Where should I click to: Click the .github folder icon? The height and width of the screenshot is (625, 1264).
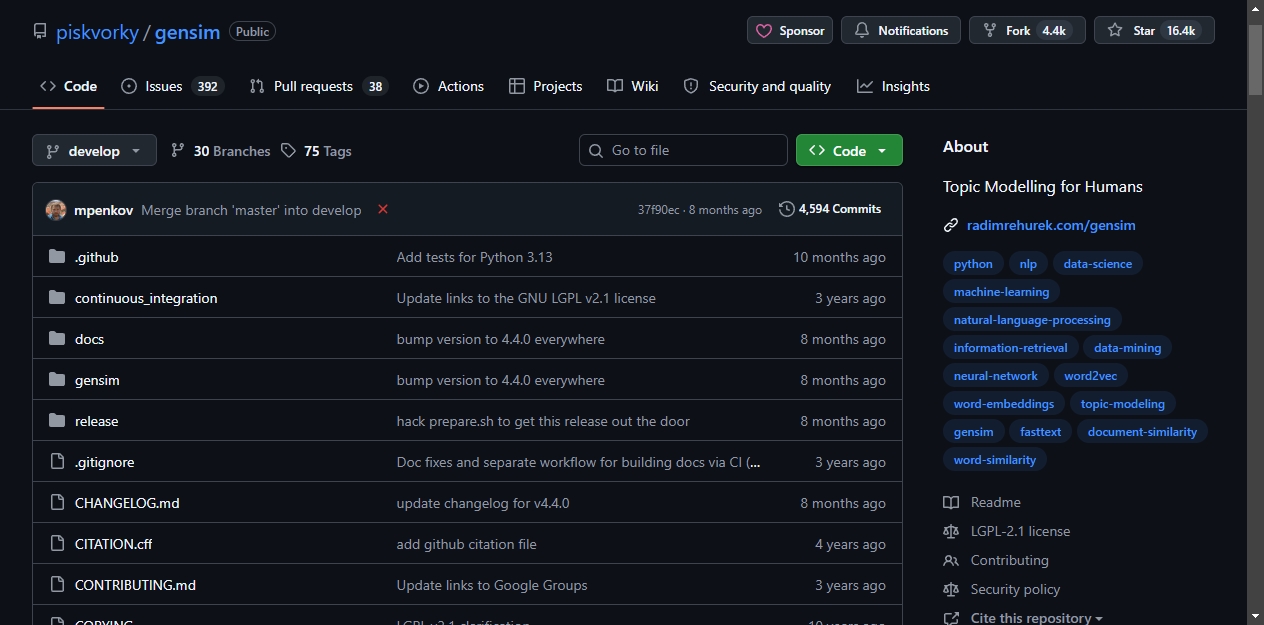[57, 257]
